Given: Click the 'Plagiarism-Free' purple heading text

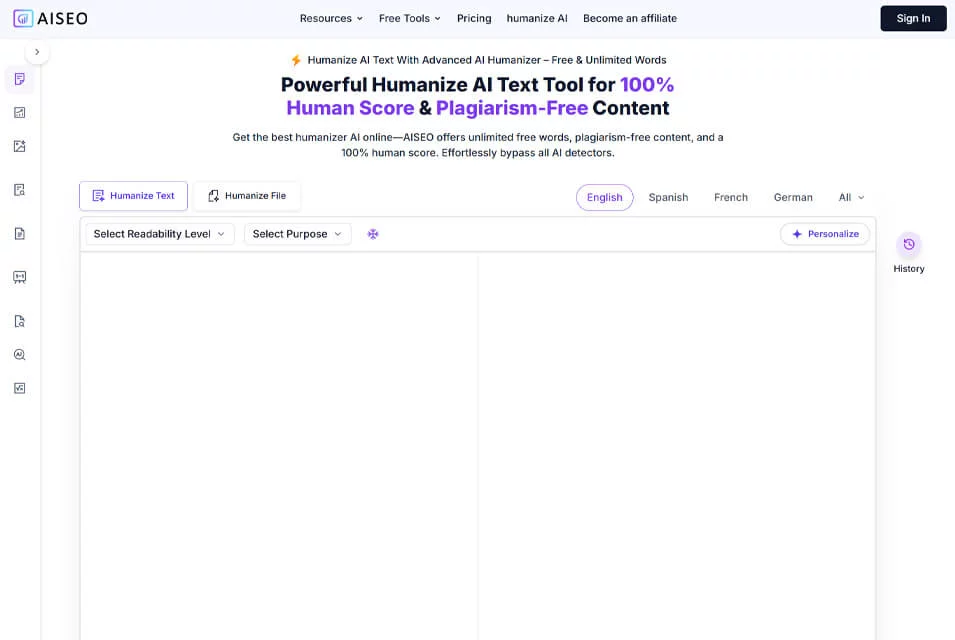Looking at the screenshot, I should 512,108.
